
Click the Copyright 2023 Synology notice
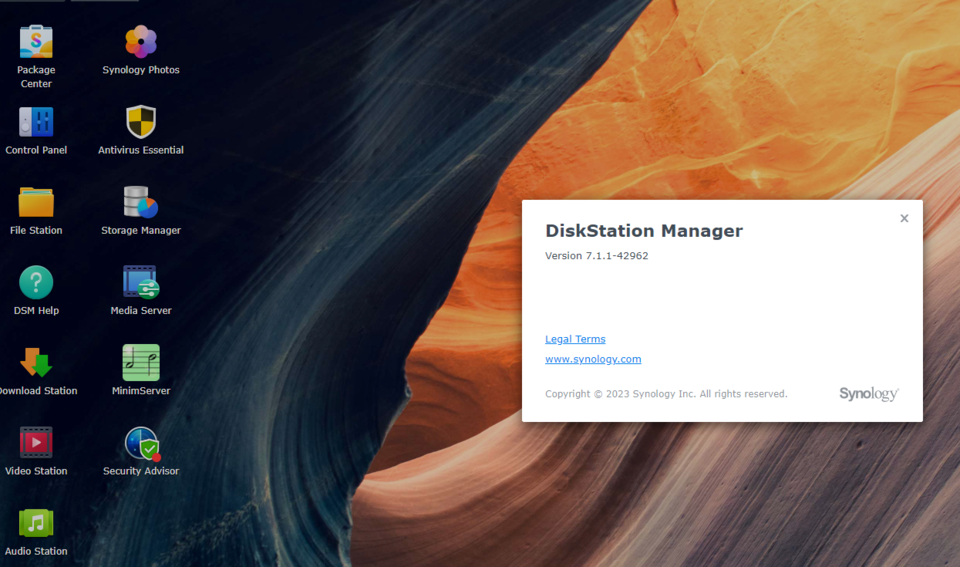(666, 394)
